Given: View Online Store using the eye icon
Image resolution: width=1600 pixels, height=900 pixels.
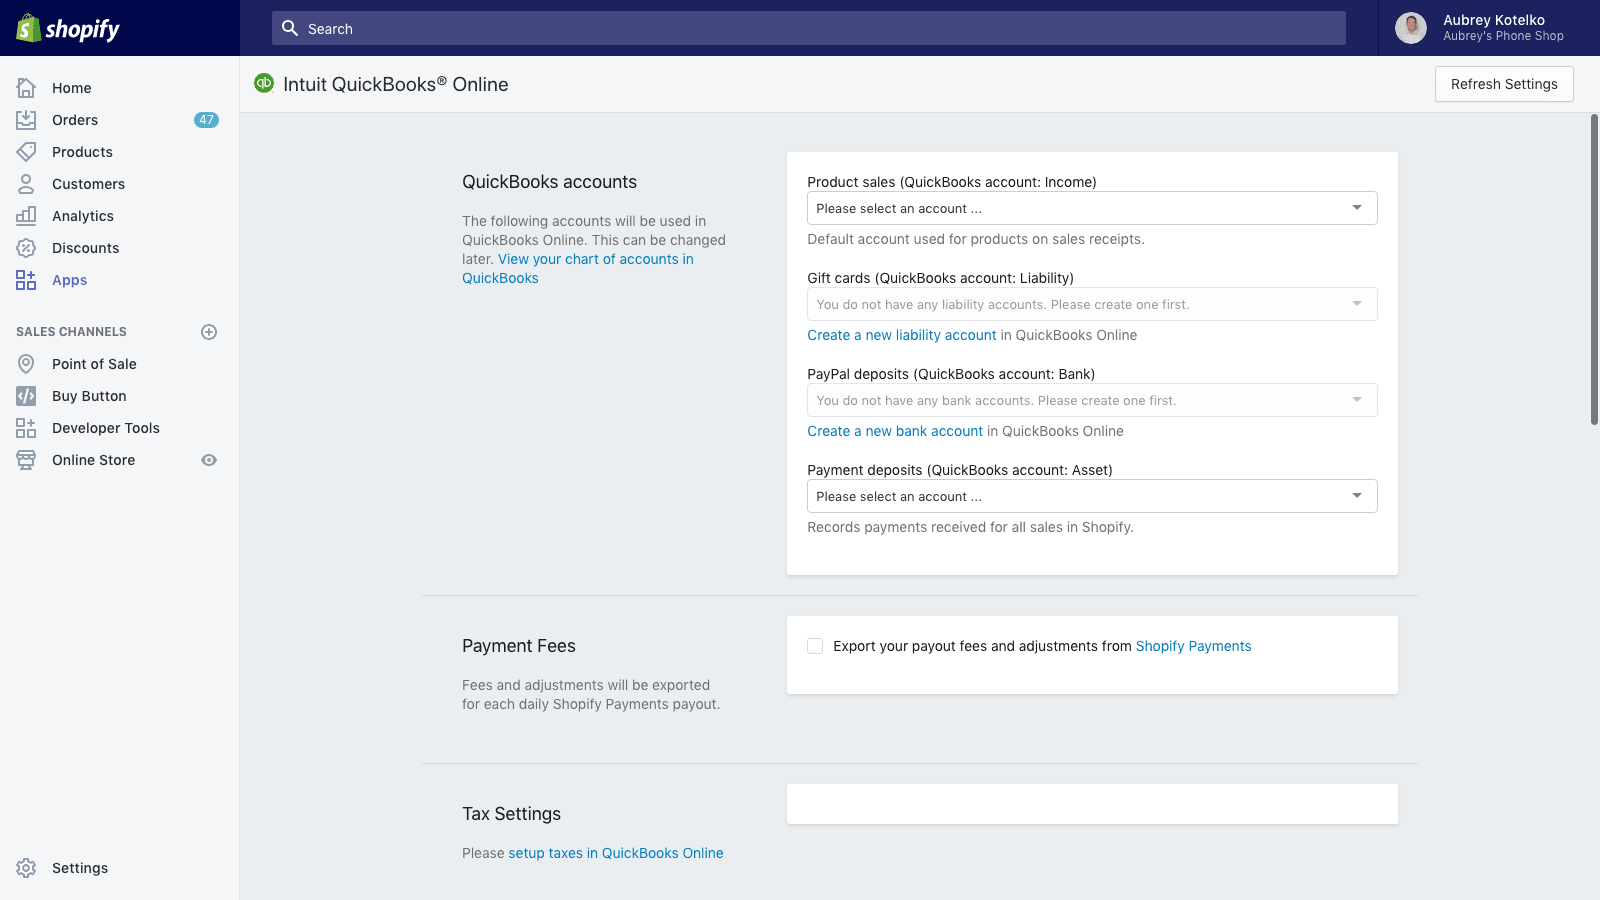Looking at the screenshot, I should pos(209,460).
